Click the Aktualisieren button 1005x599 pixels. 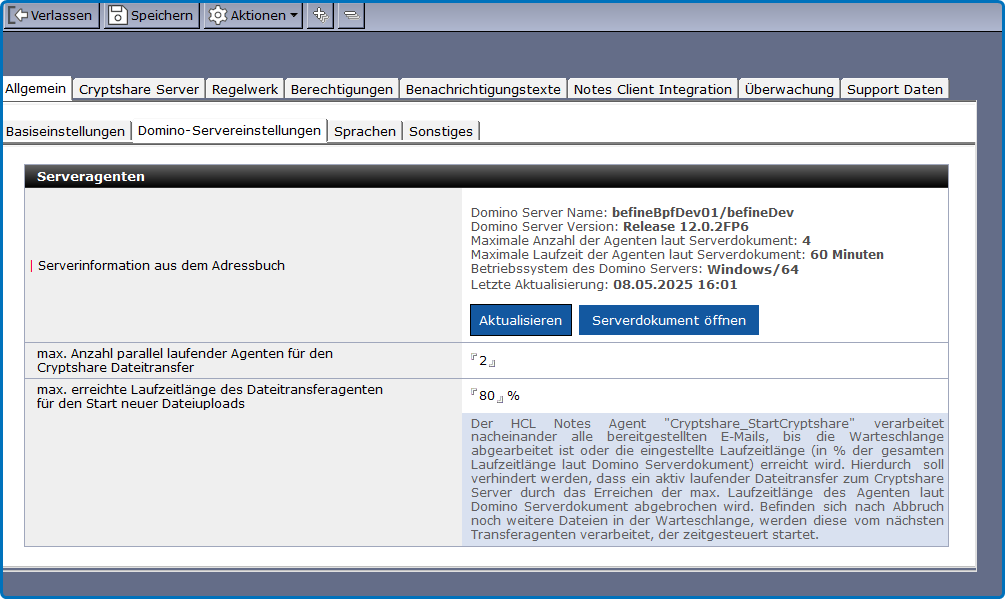click(520, 320)
